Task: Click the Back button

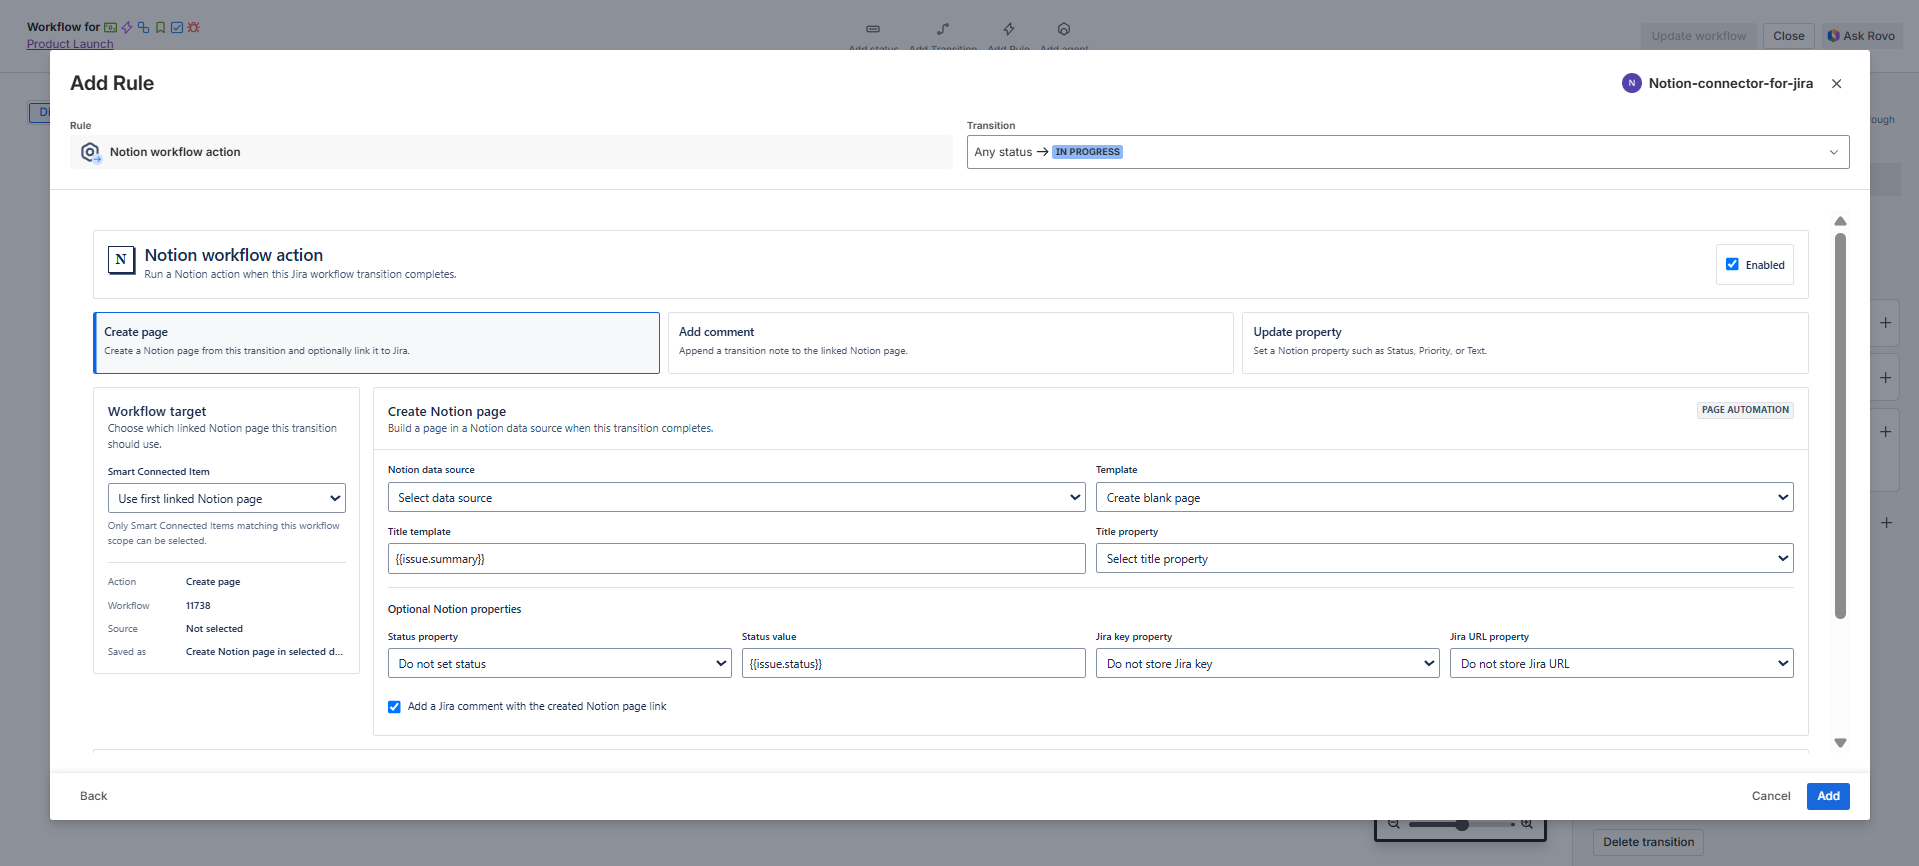Action: click(x=94, y=796)
